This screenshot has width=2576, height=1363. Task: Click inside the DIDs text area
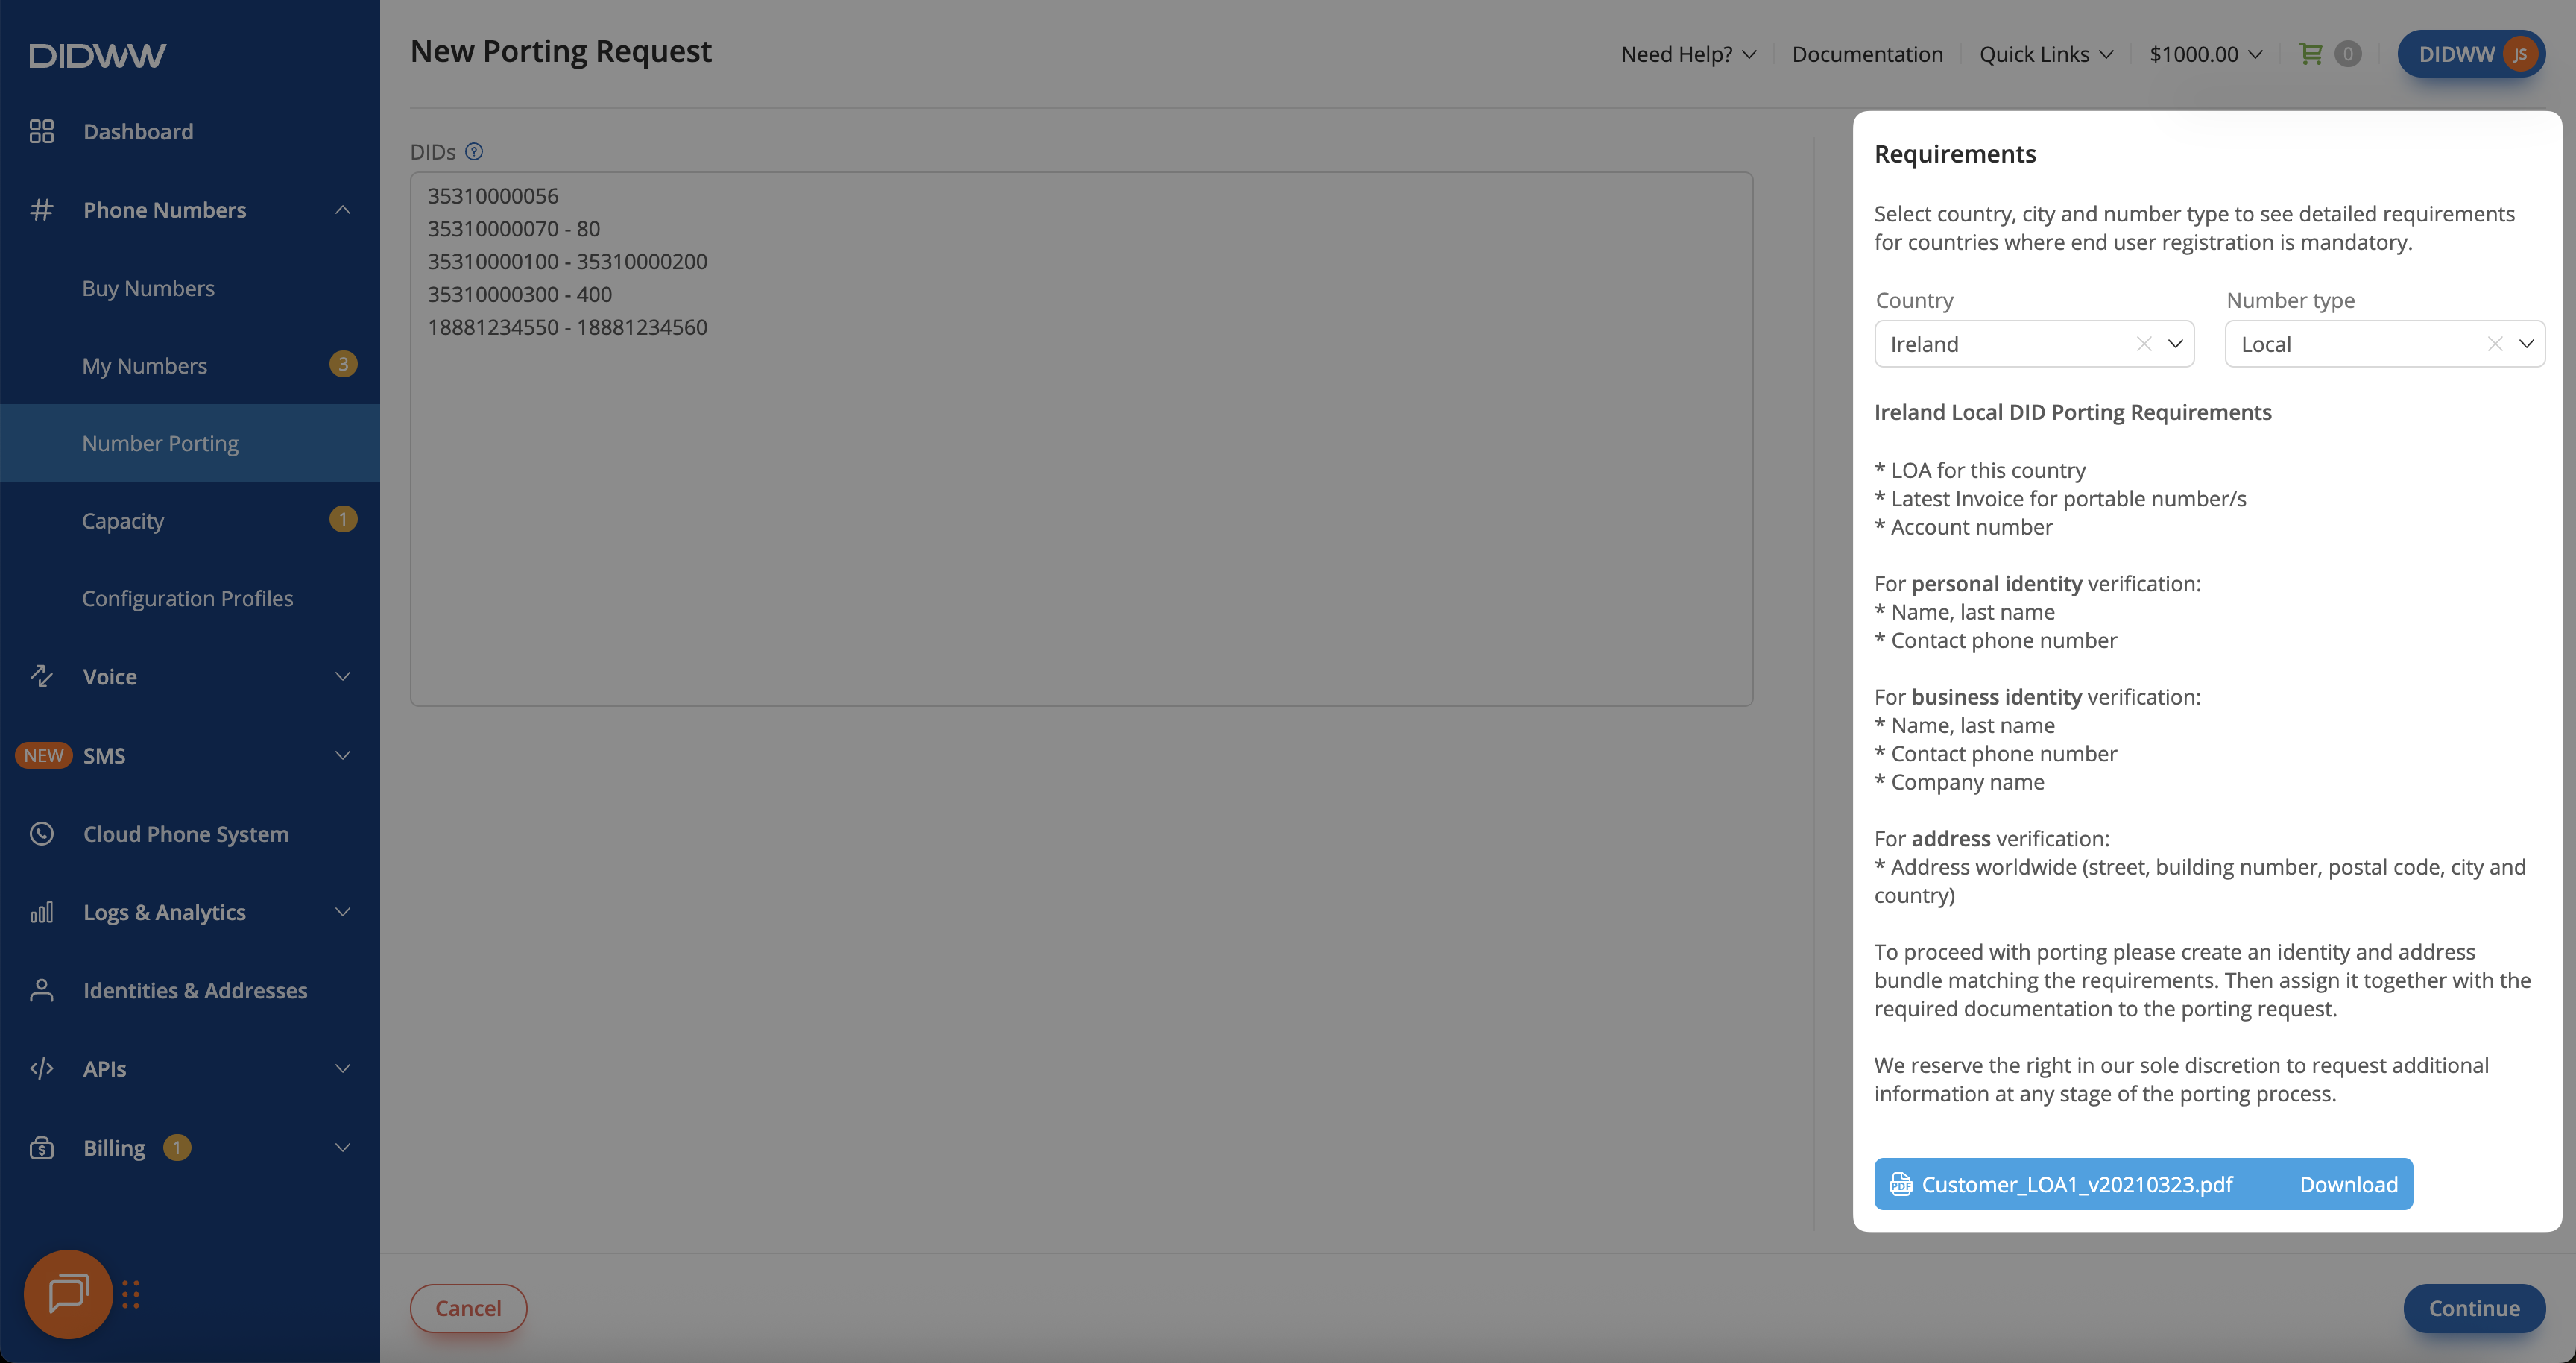pos(1080,500)
